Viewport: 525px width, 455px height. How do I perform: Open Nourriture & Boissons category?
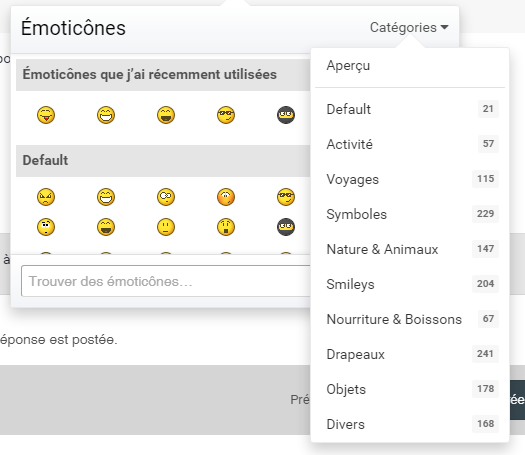(410, 319)
